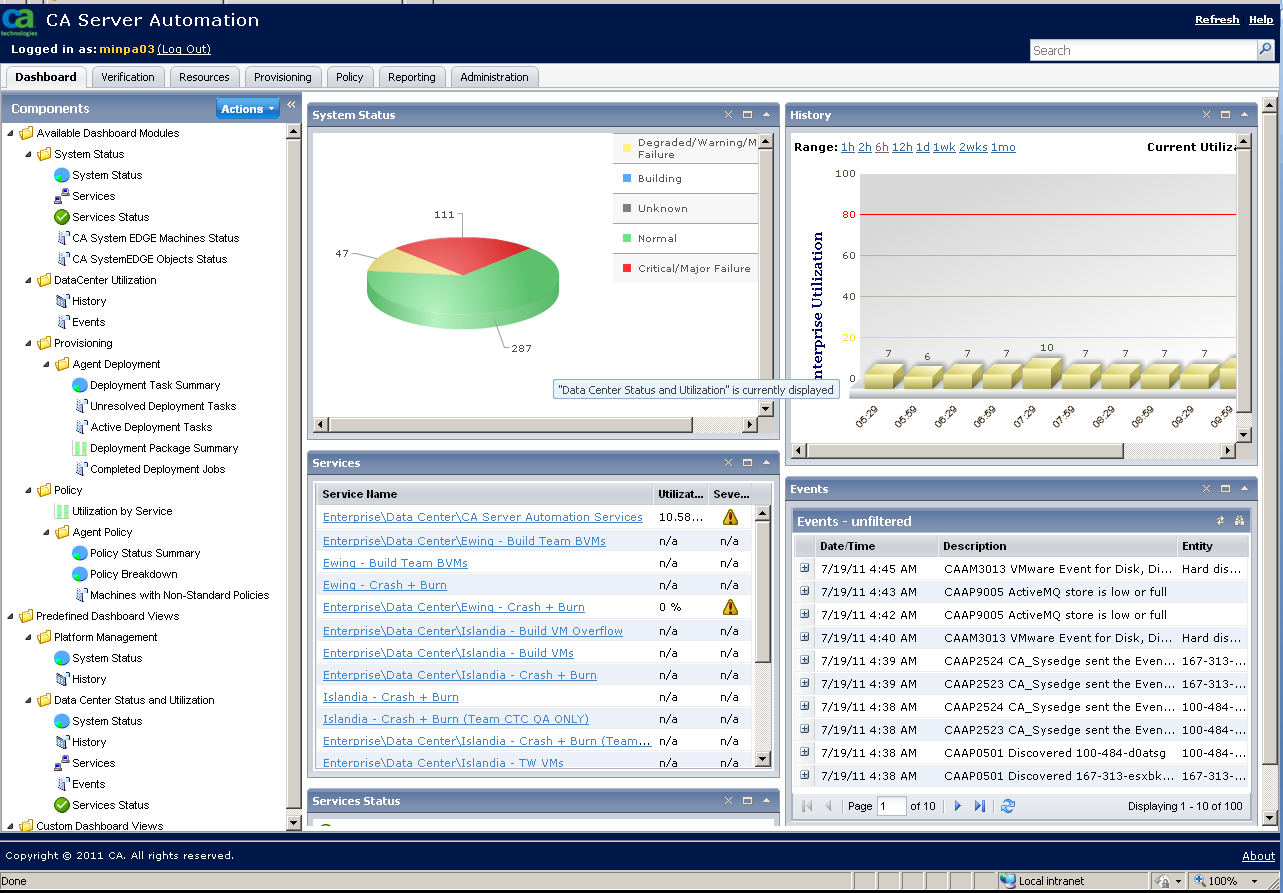The width and height of the screenshot is (1283, 893).
Task: Click the security lock icon in the status bar
Action: (1164, 881)
